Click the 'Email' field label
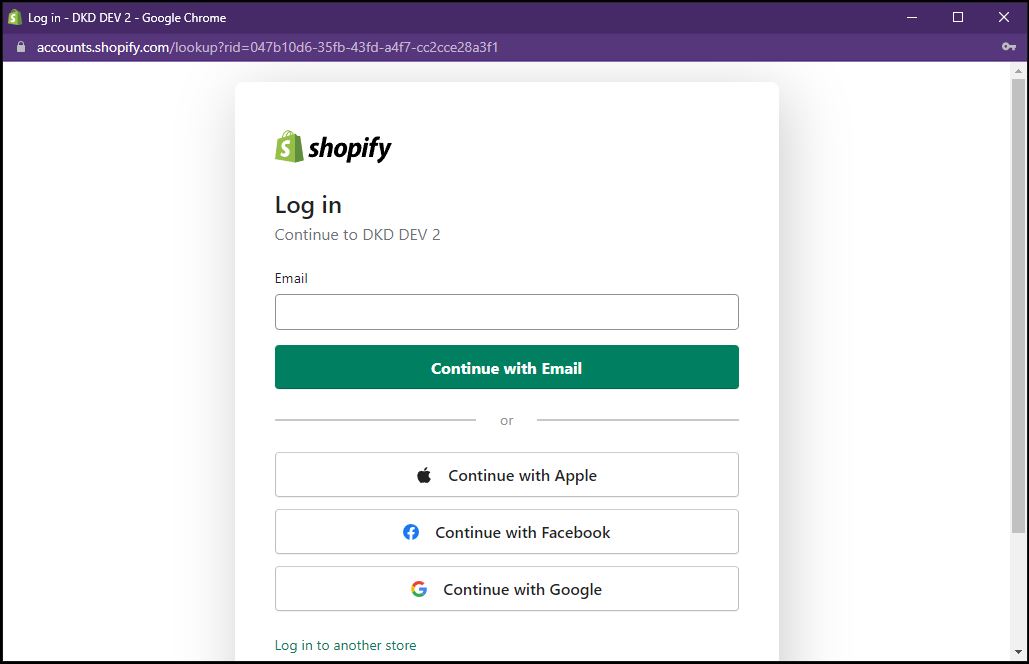 (291, 278)
